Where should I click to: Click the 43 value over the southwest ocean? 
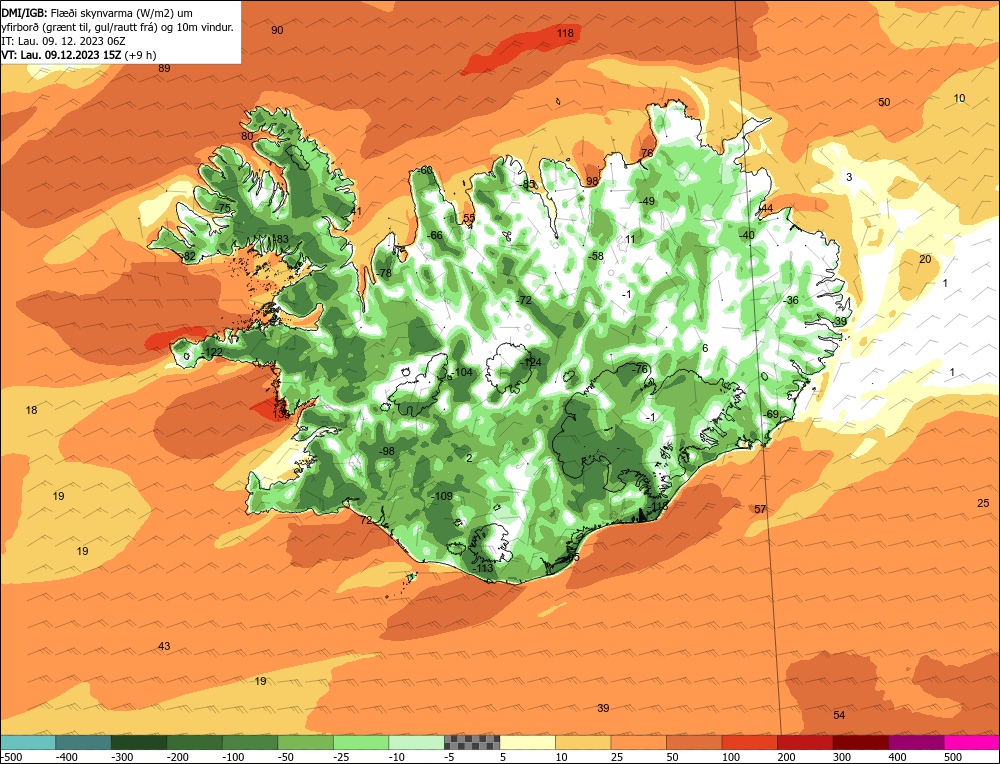click(164, 646)
